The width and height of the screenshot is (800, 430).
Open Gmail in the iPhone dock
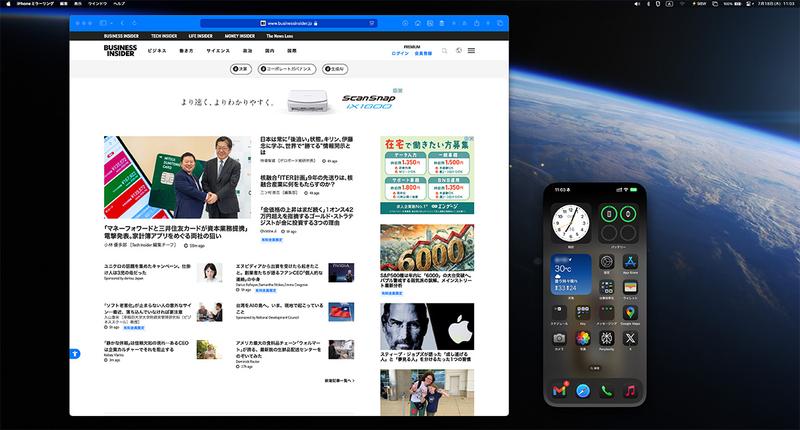pos(560,391)
